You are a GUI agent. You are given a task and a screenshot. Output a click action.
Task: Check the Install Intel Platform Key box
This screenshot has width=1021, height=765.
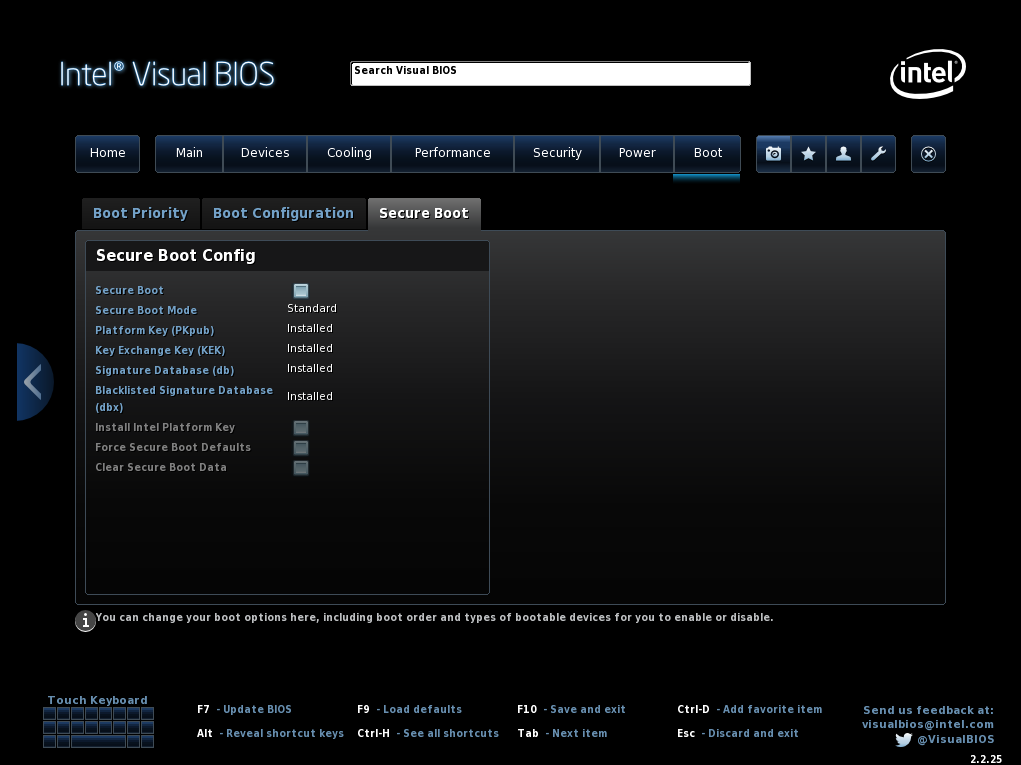[x=301, y=428]
